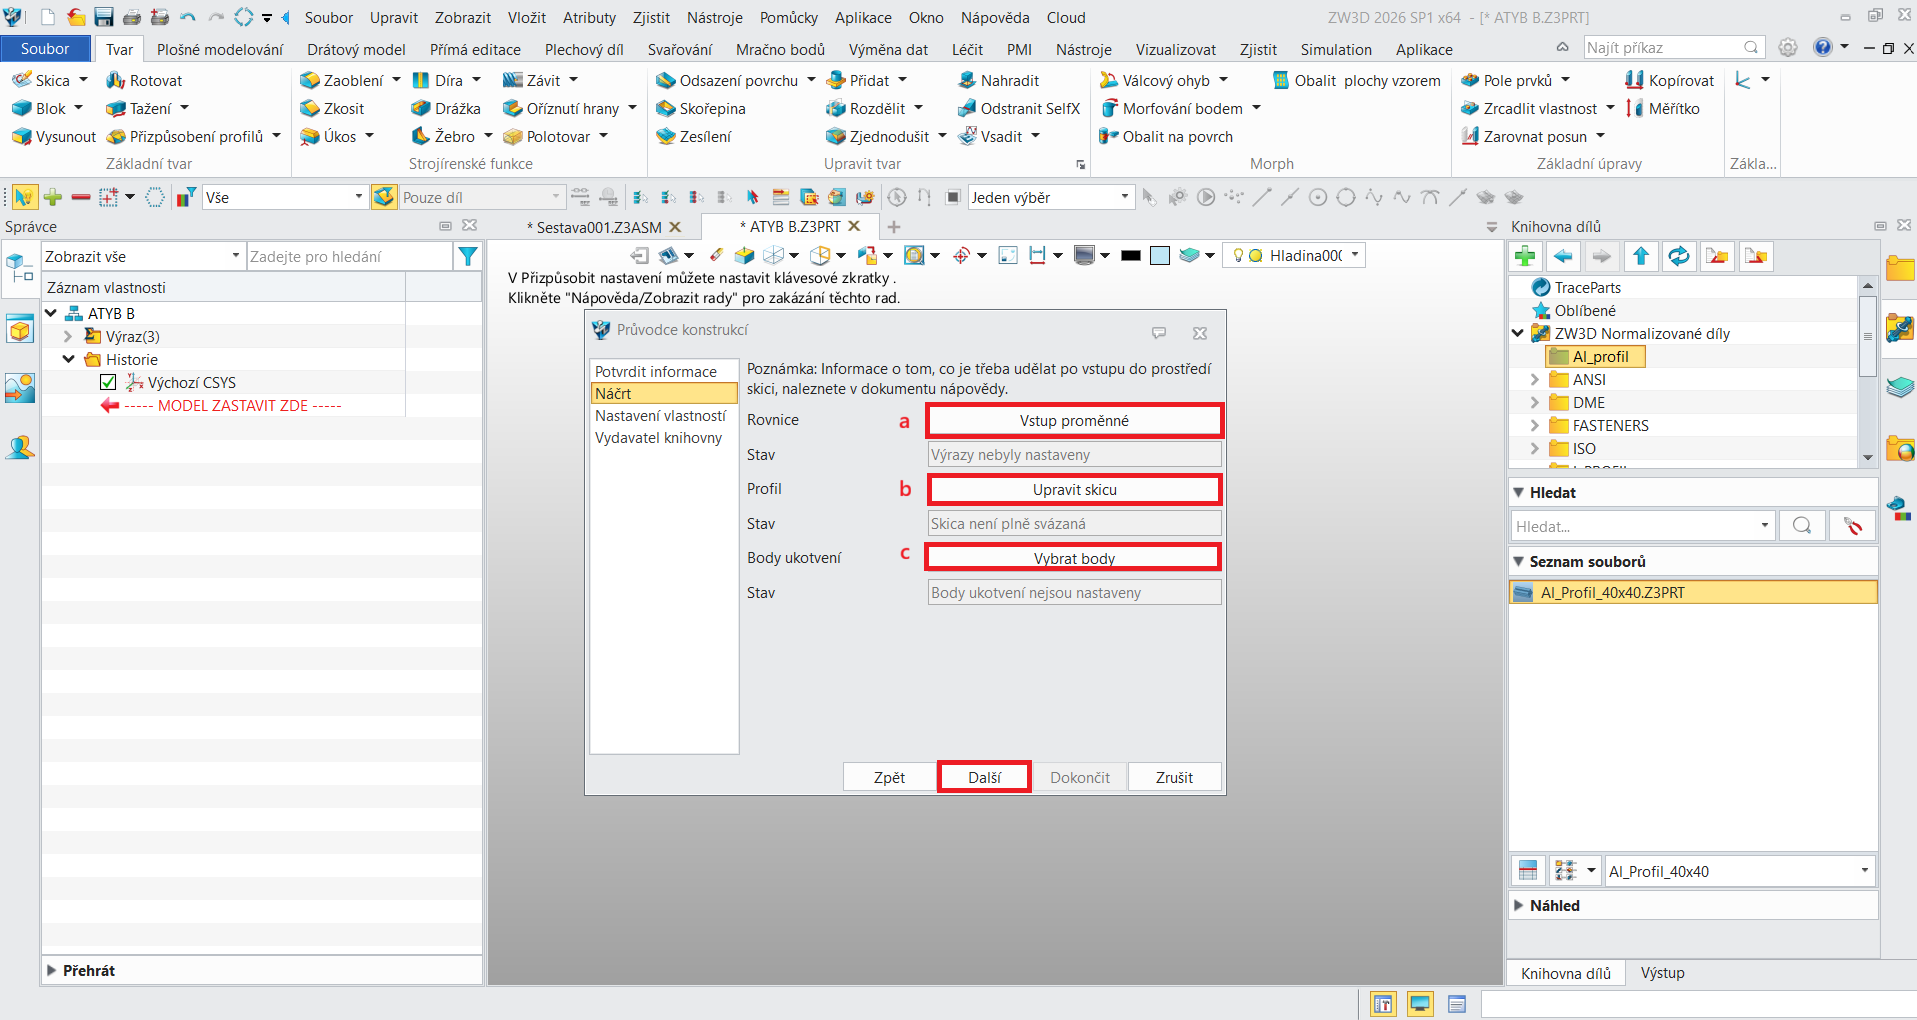
Task: Click the black background color swatch
Action: (1131, 256)
